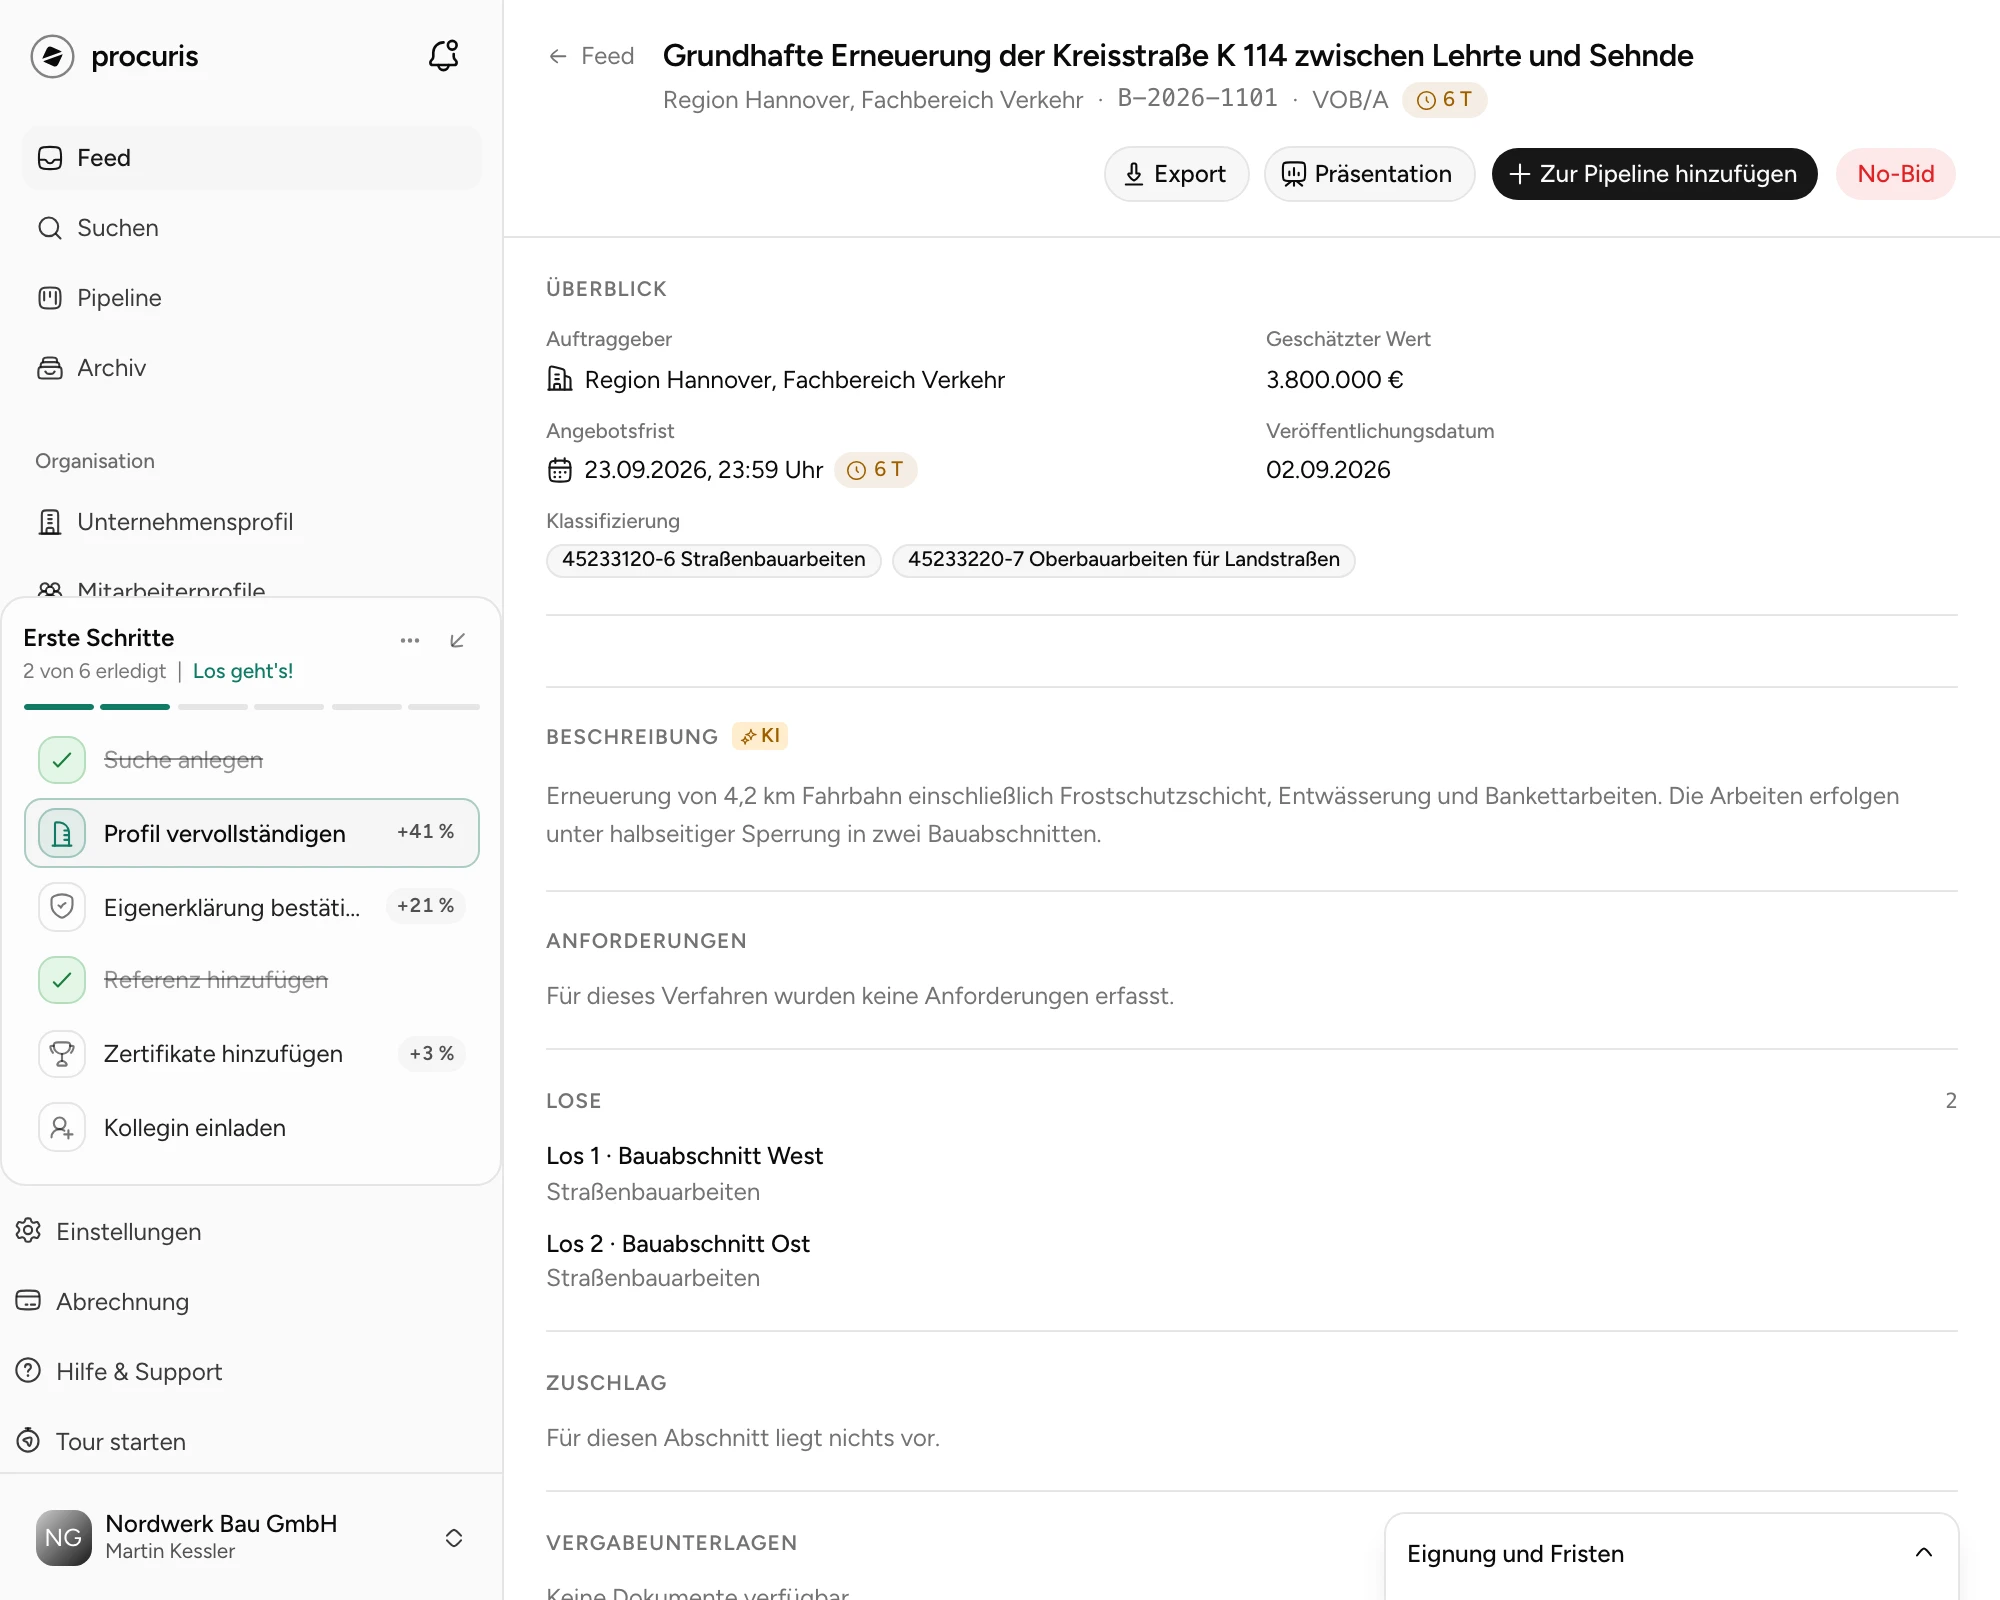Open Unternehmensprofil in the sidebar
2000x1600 pixels.
pyautogui.click(x=252, y=522)
